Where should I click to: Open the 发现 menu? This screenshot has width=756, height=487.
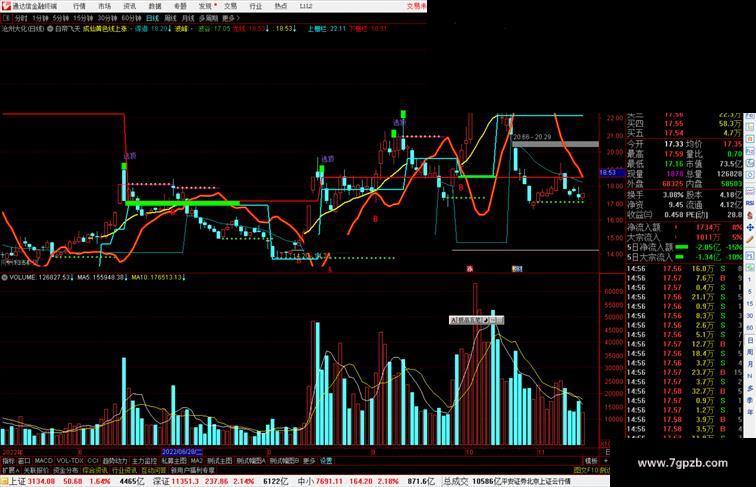[x=205, y=6]
